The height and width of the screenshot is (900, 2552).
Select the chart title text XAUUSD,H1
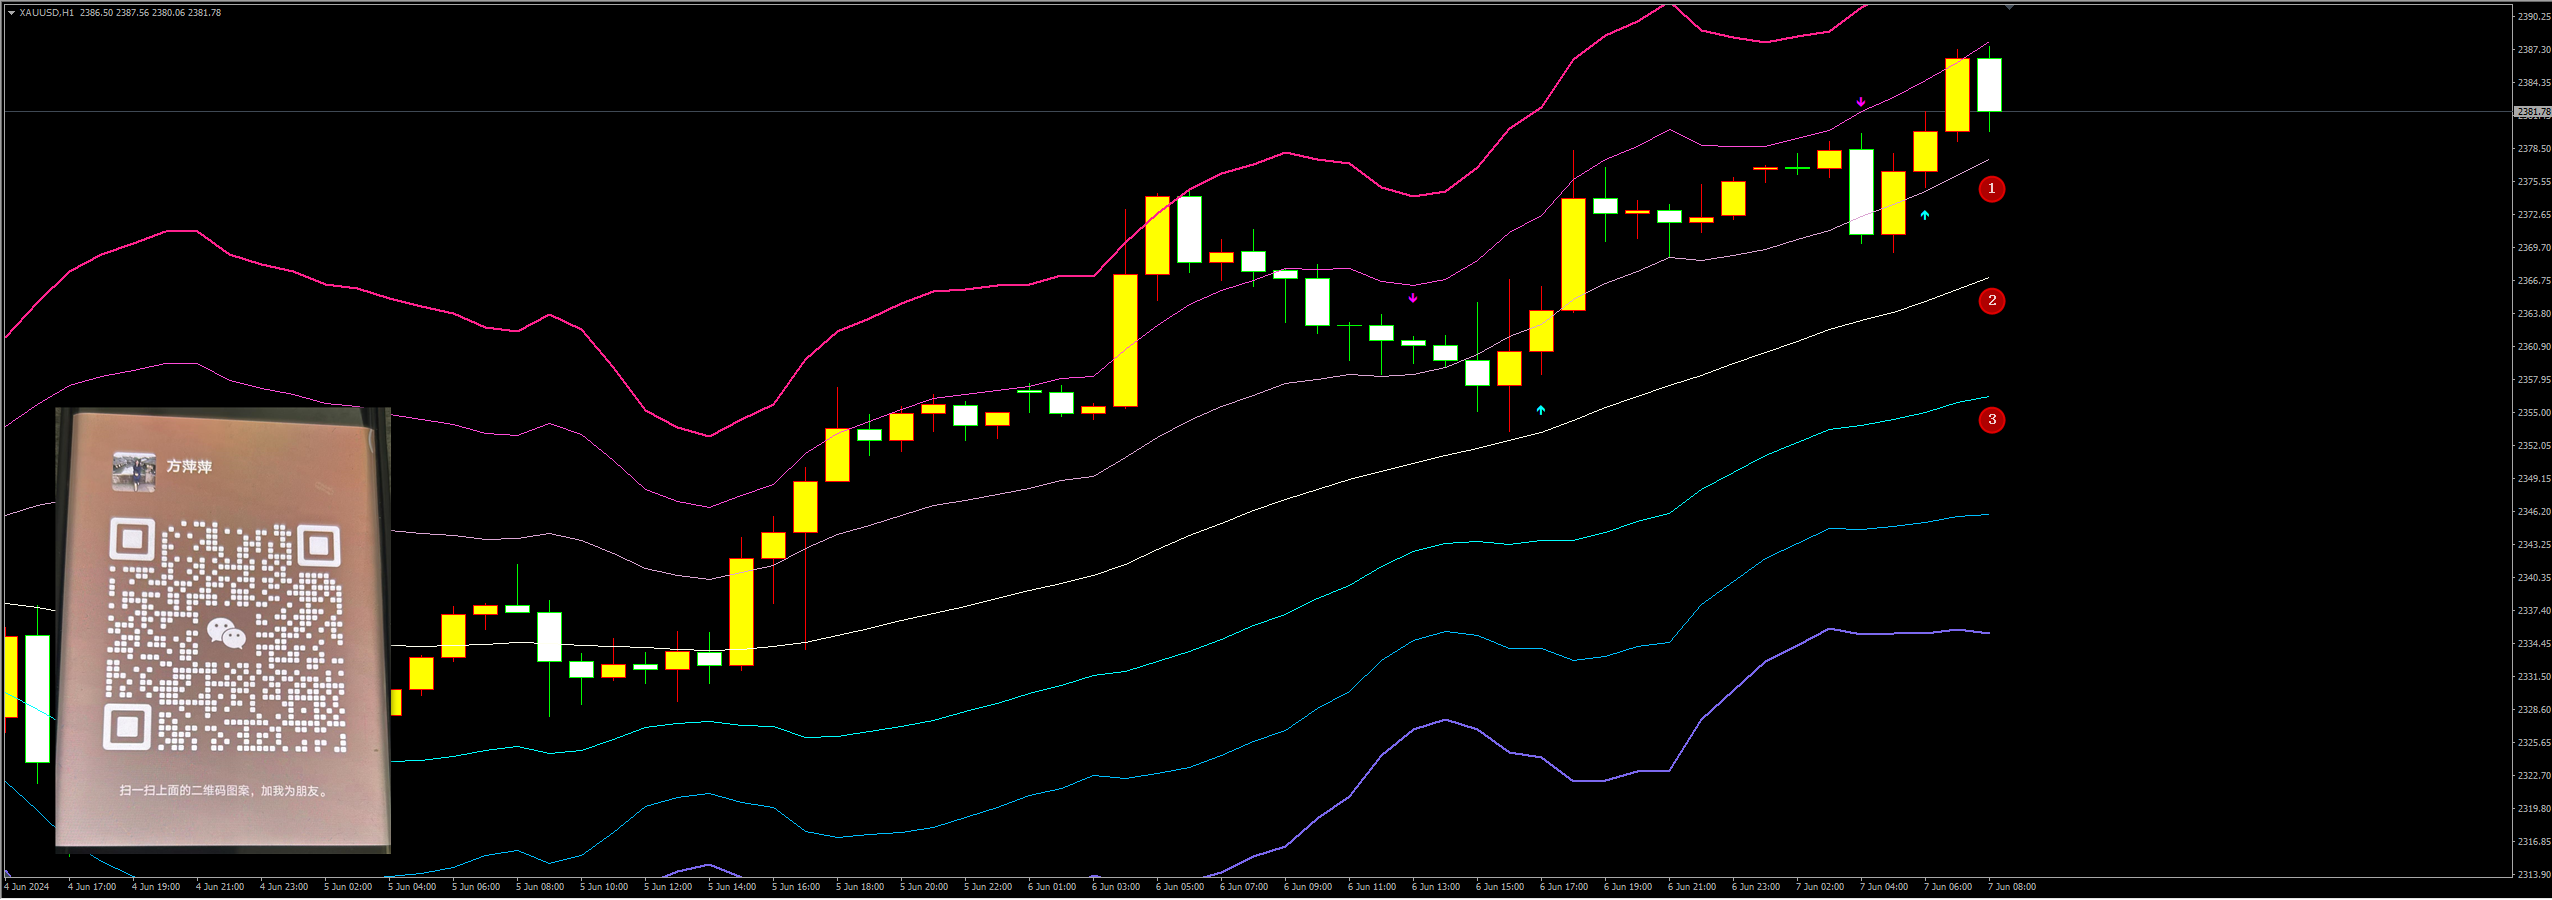point(46,13)
